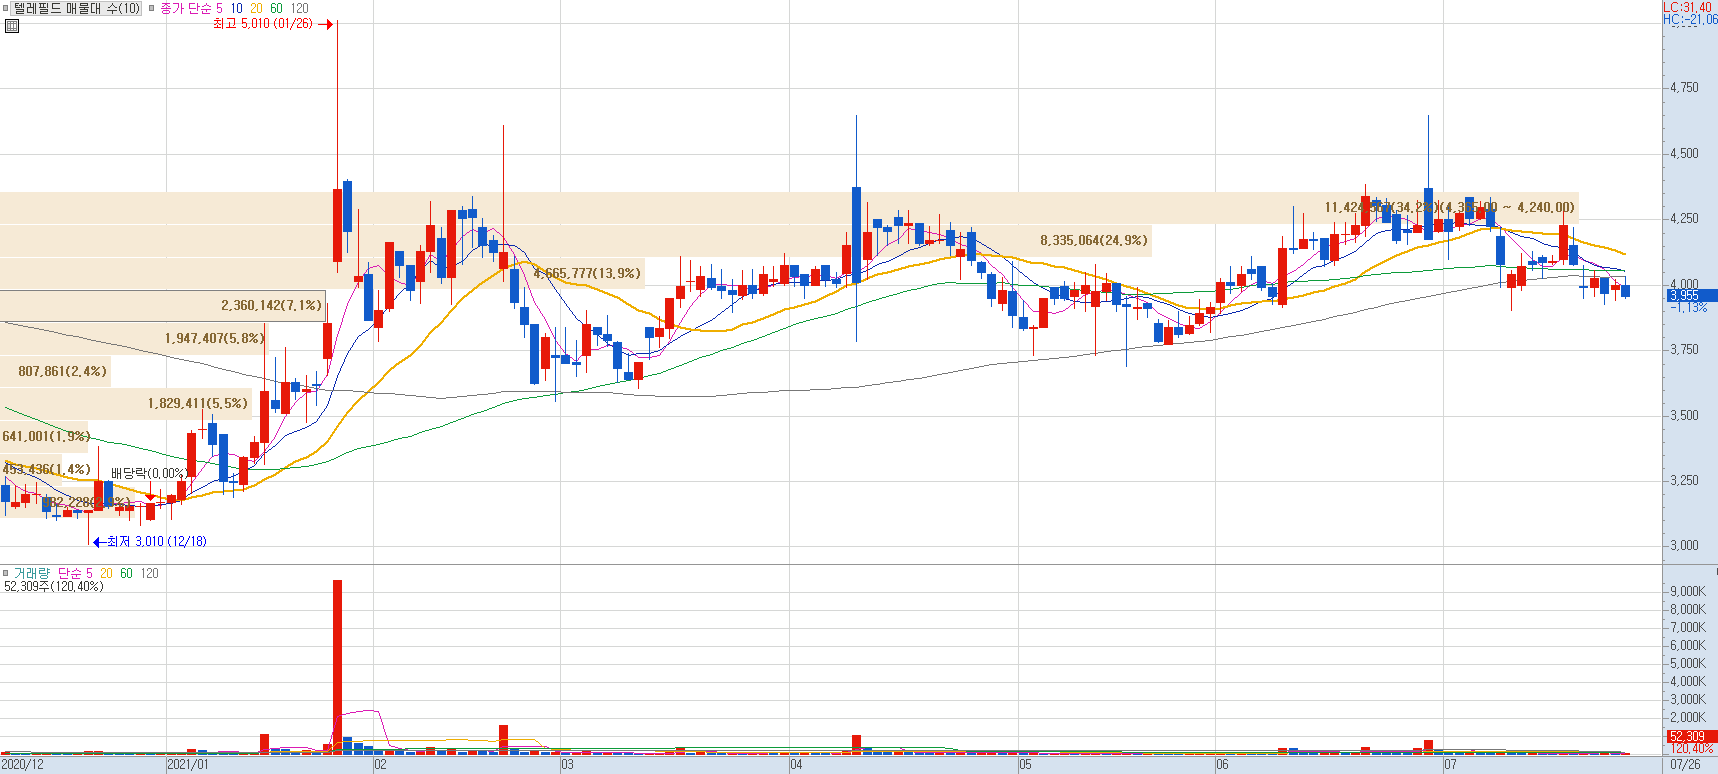The image size is (1718, 774).
Task: Click the 641,001(1.9%) volume profile label
Action: point(46,436)
